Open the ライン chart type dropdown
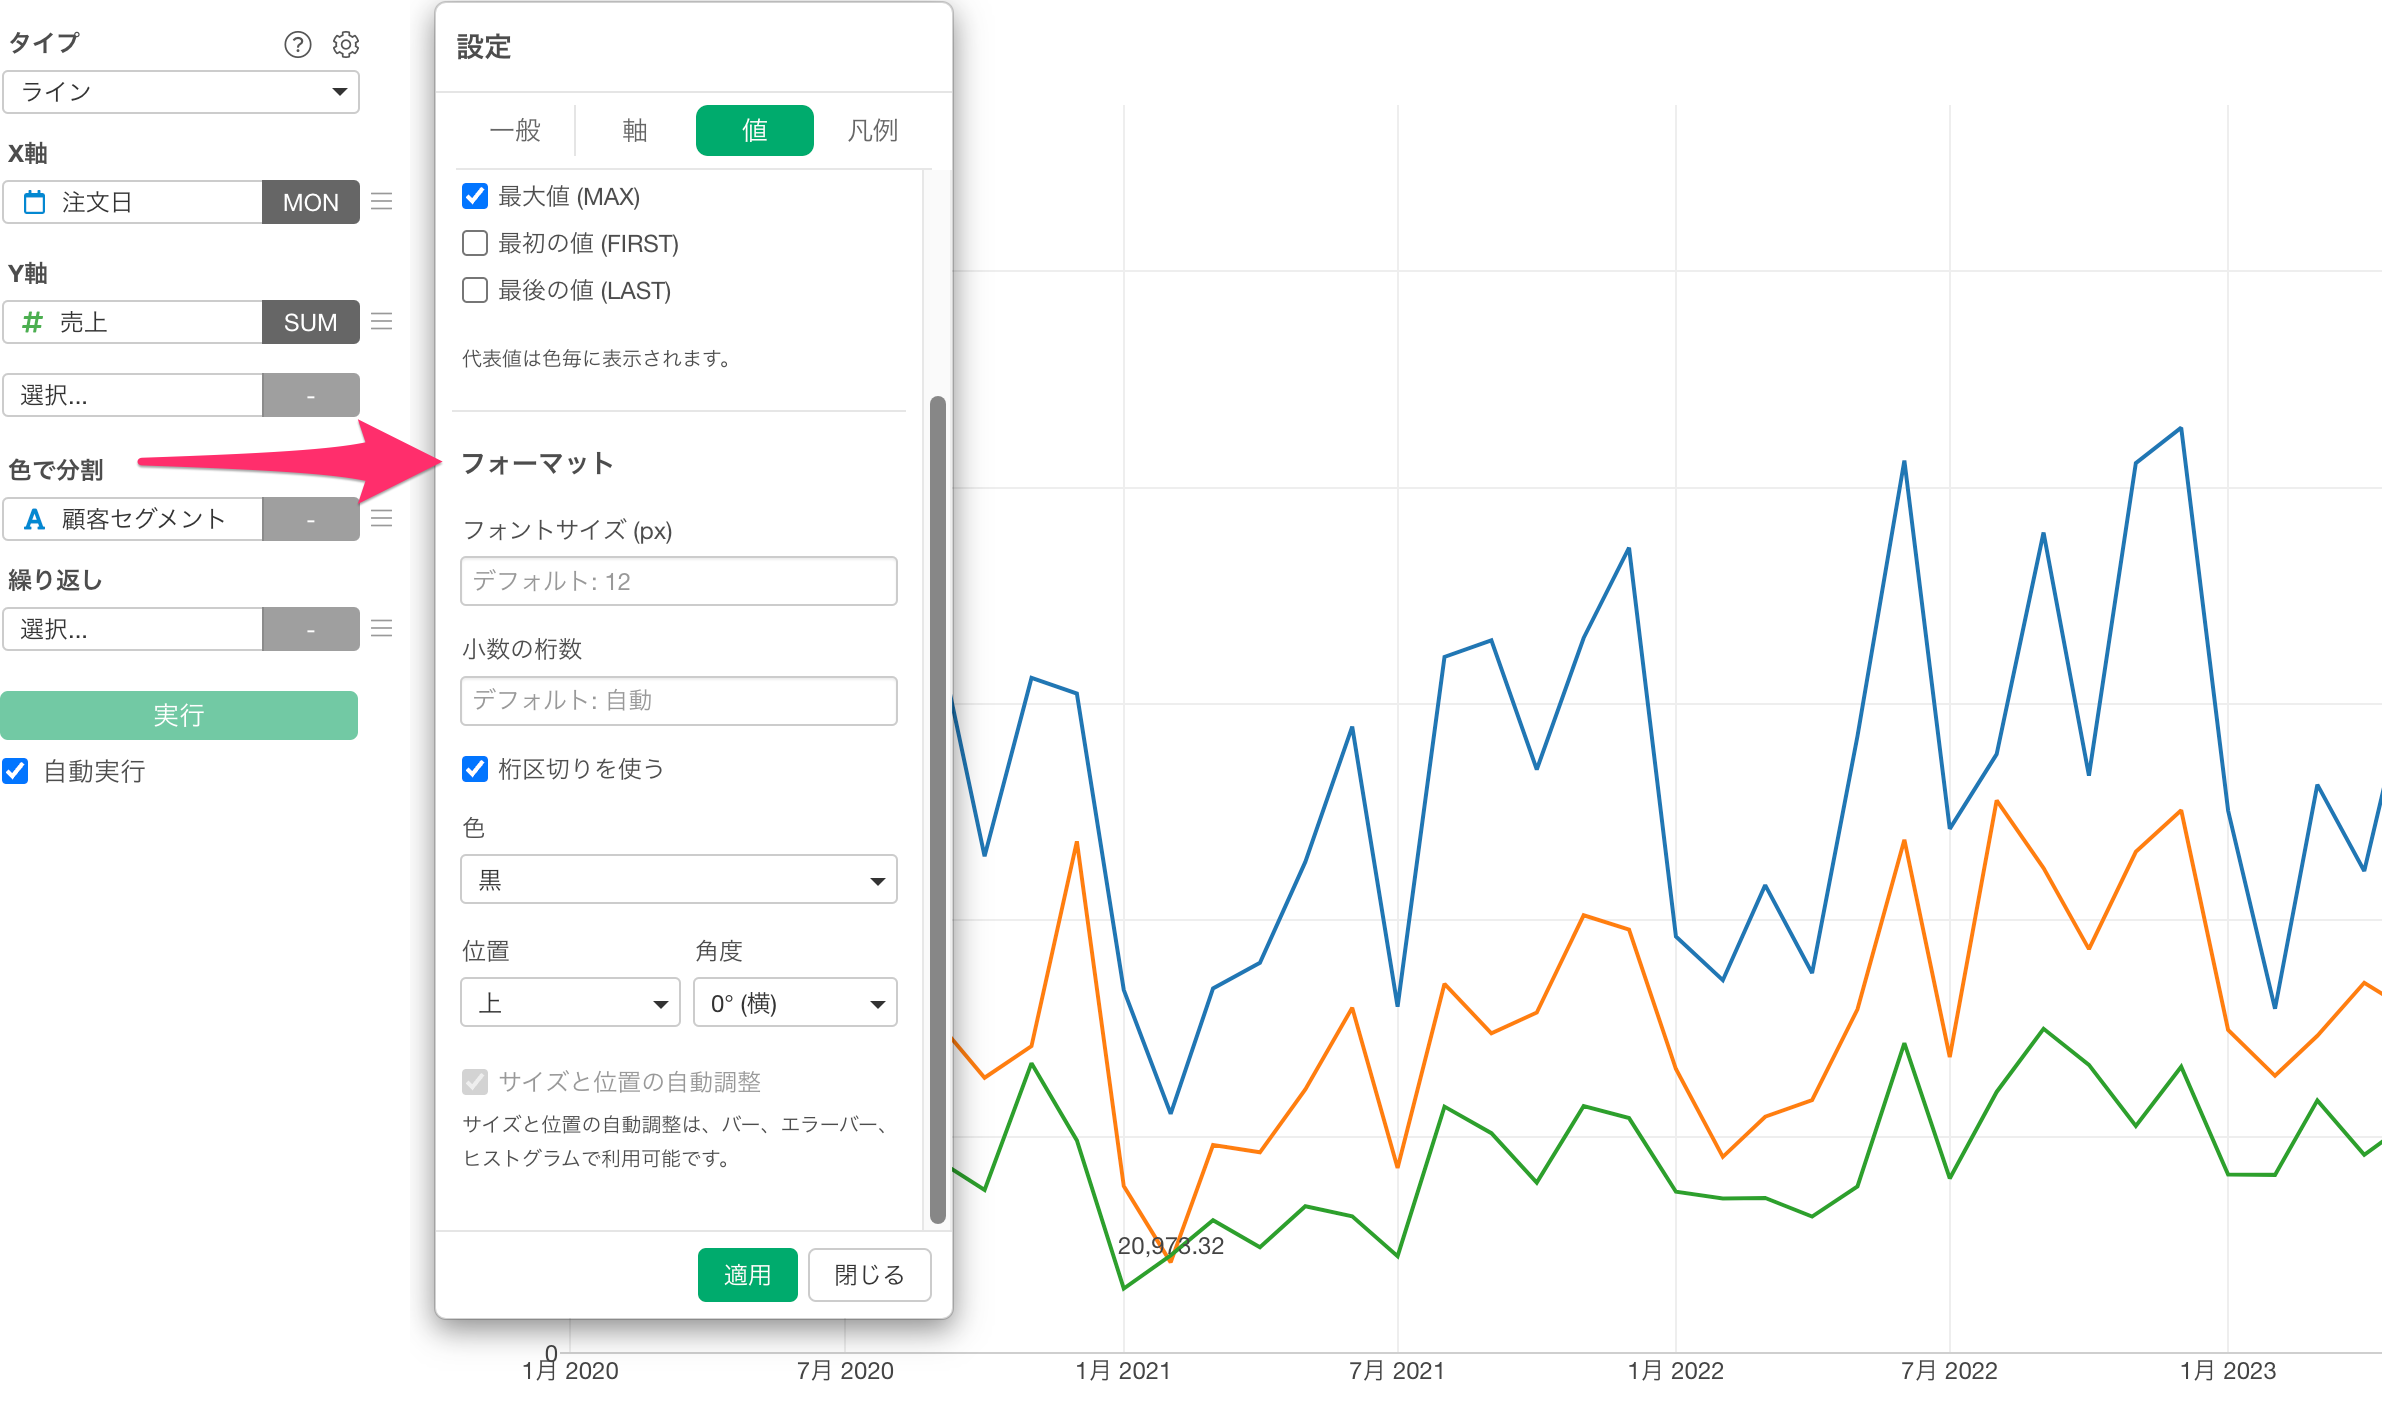This screenshot has height=1404, width=2382. [x=181, y=92]
